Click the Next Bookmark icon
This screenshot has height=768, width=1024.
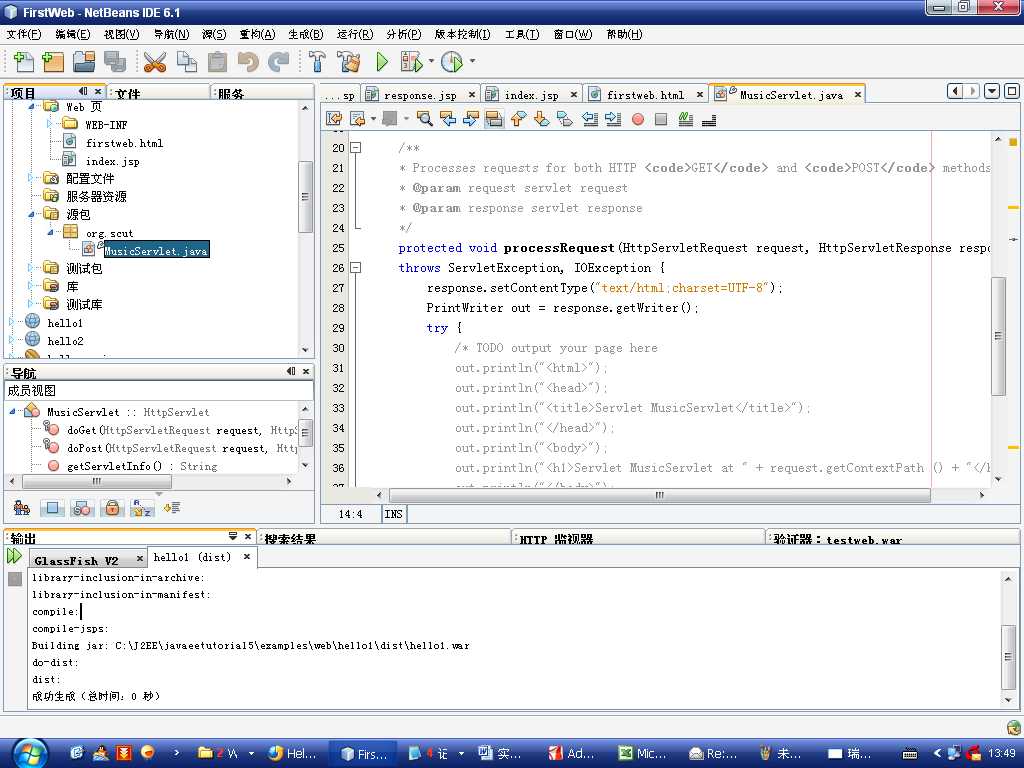click(541, 119)
